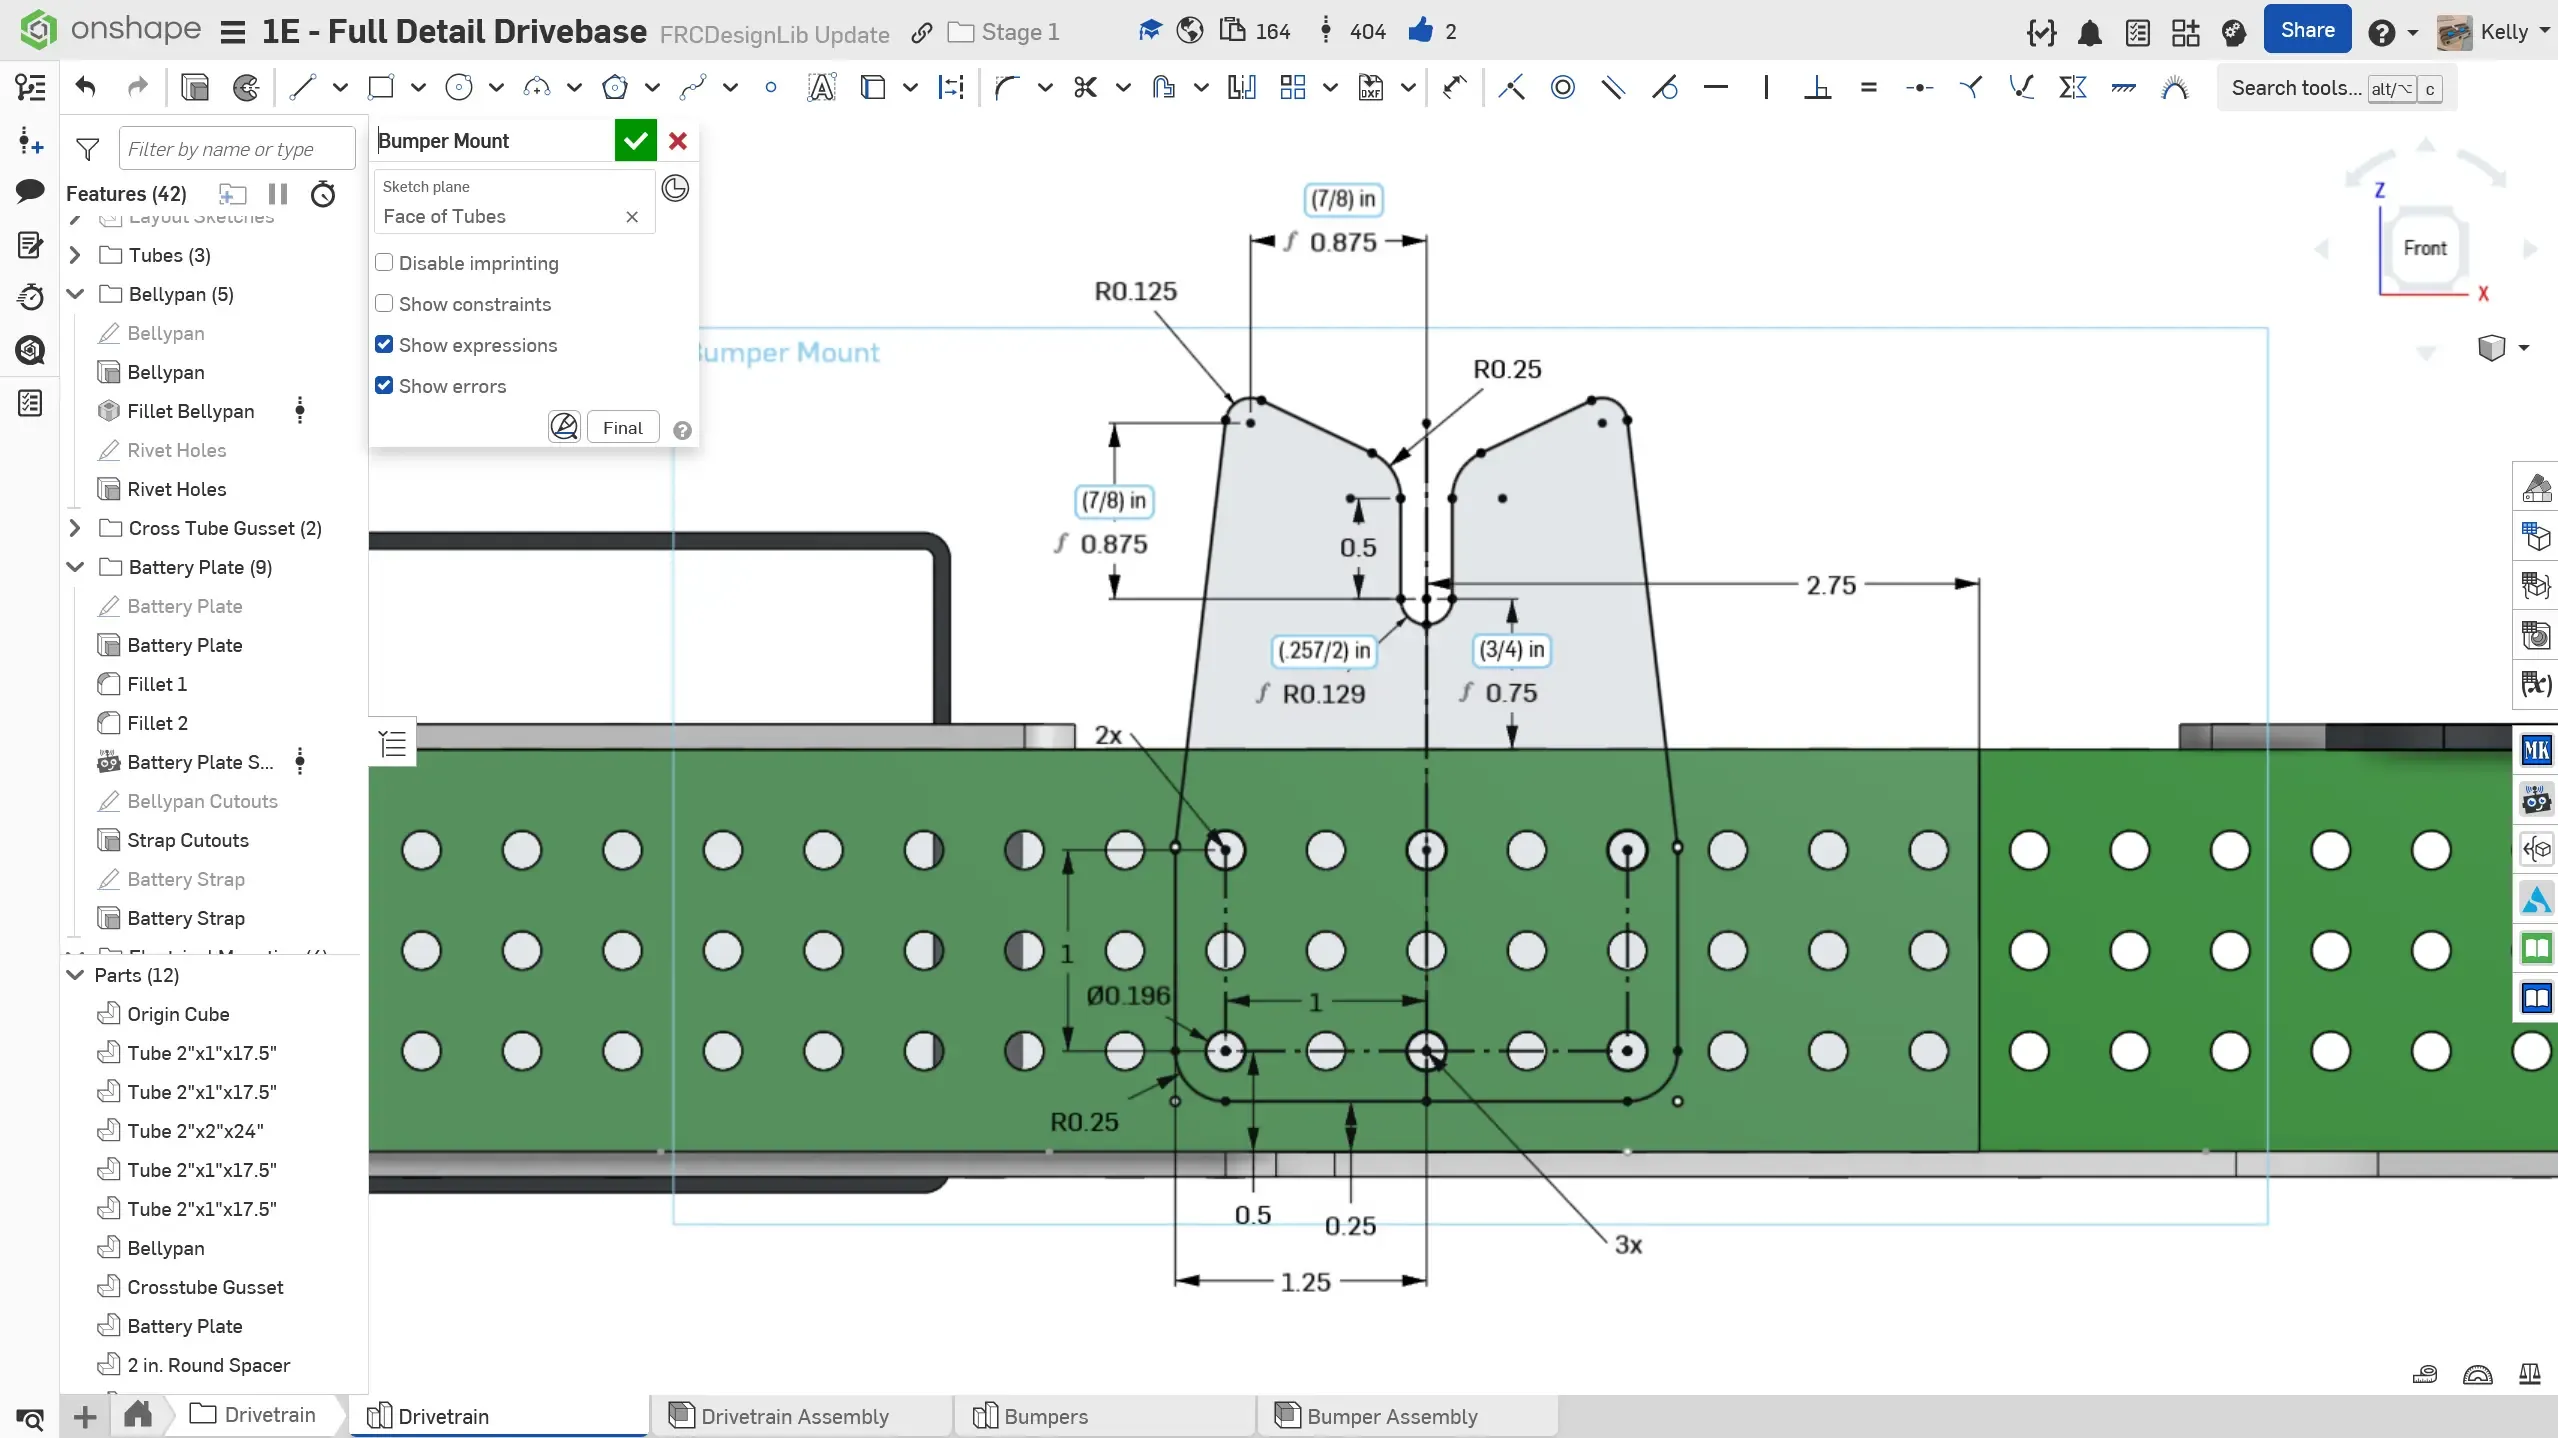
Task: Select the Sketch fillet tool
Action: pyautogui.click(x=1006, y=88)
